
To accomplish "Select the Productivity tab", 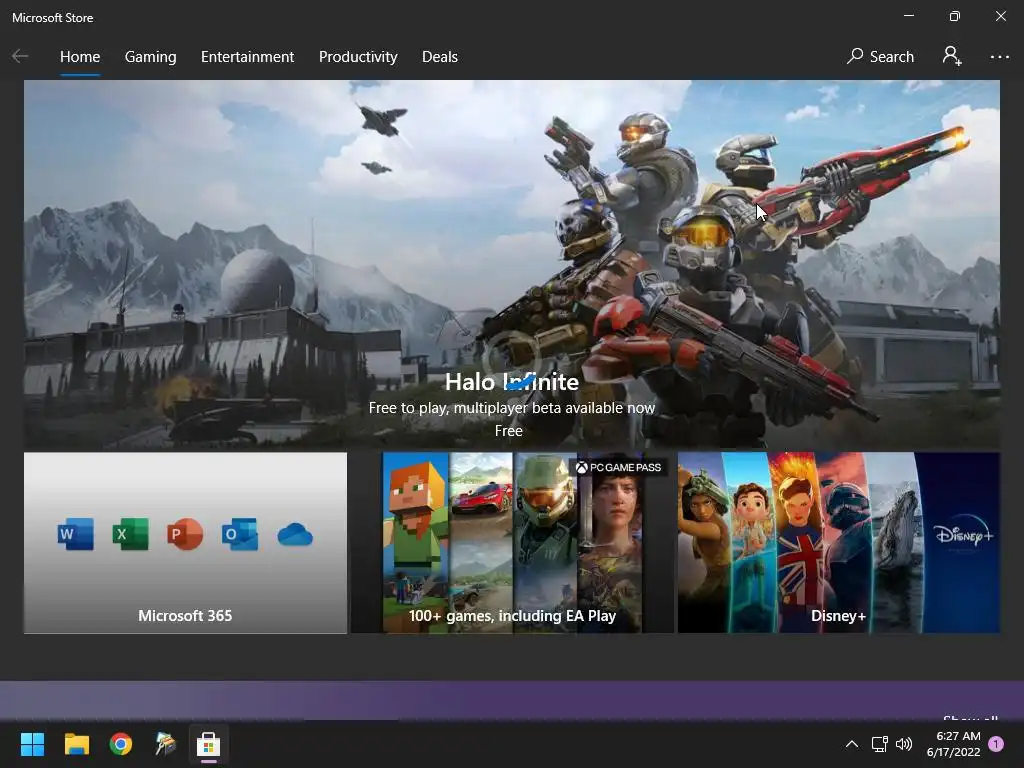I will (358, 57).
